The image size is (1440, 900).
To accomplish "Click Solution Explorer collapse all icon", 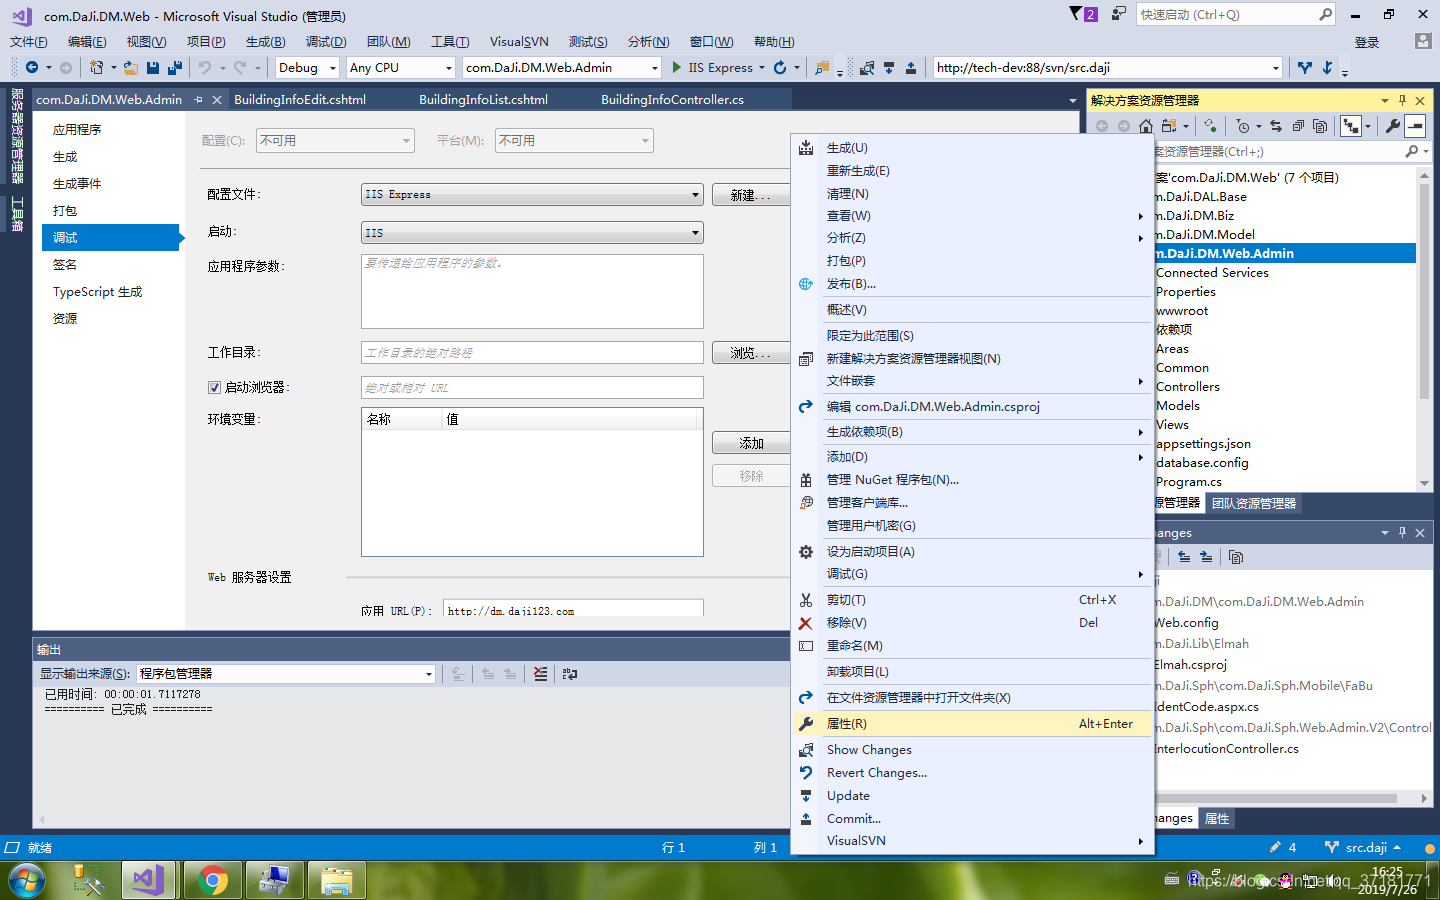I will coord(1298,126).
